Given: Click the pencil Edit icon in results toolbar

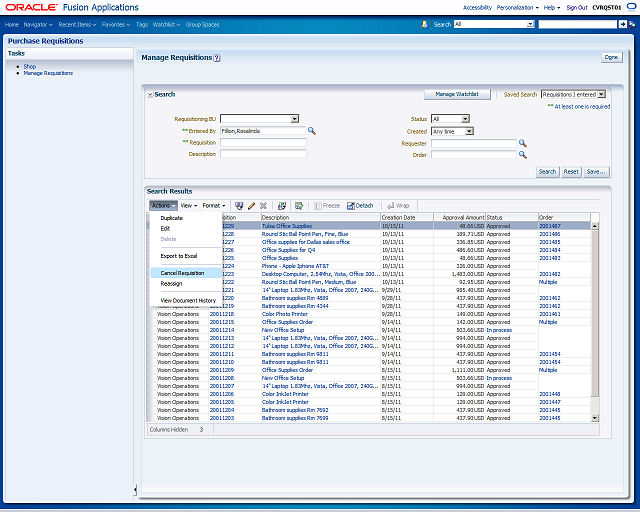Looking at the screenshot, I should coord(251,206).
